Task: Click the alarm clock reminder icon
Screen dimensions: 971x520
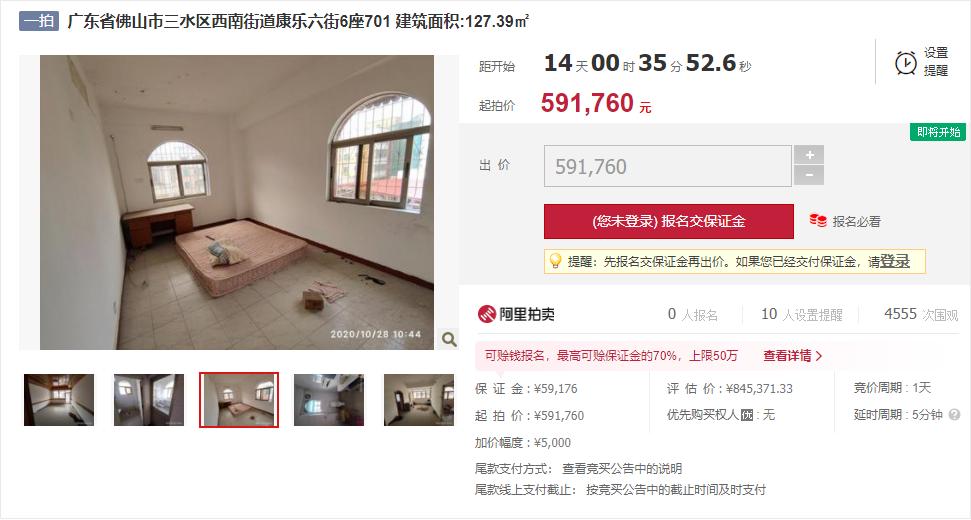Action: 905,63
